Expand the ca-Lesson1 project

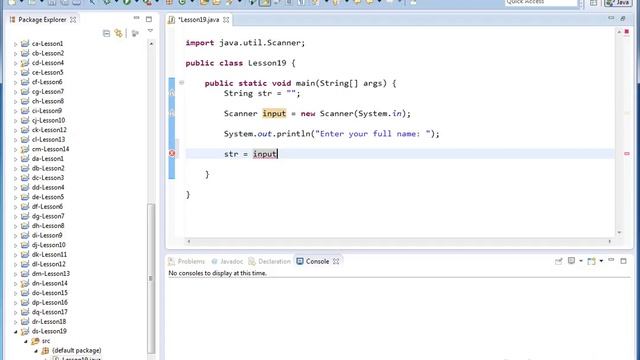coord(16,44)
